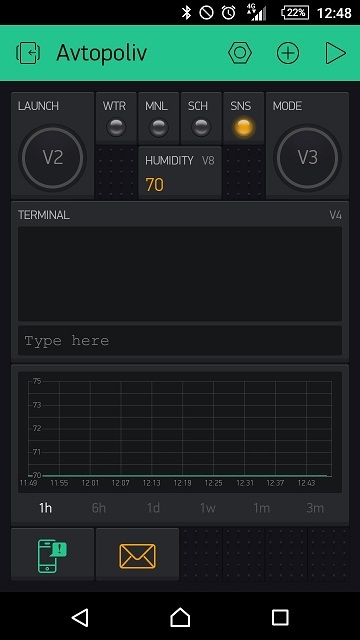Screen dimensions: 360x640
Task: Tap the Bluetooth status bar icon
Action: click(x=186, y=13)
